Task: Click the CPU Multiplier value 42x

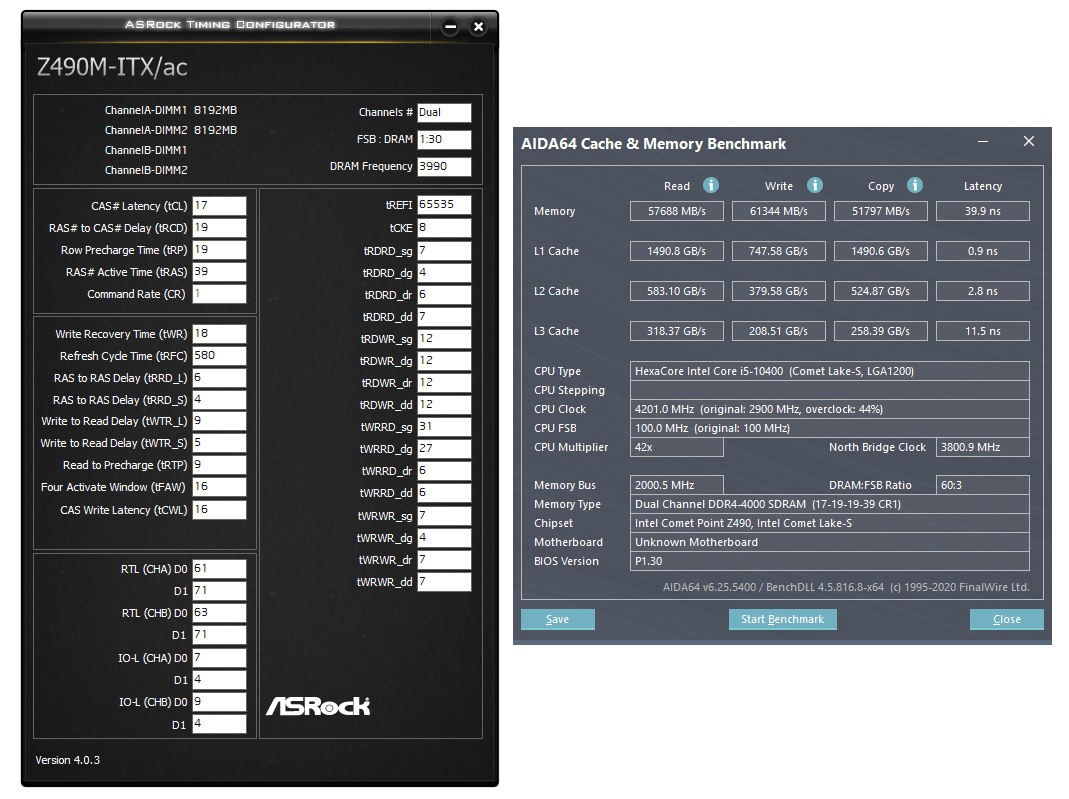Action: pos(676,447)
